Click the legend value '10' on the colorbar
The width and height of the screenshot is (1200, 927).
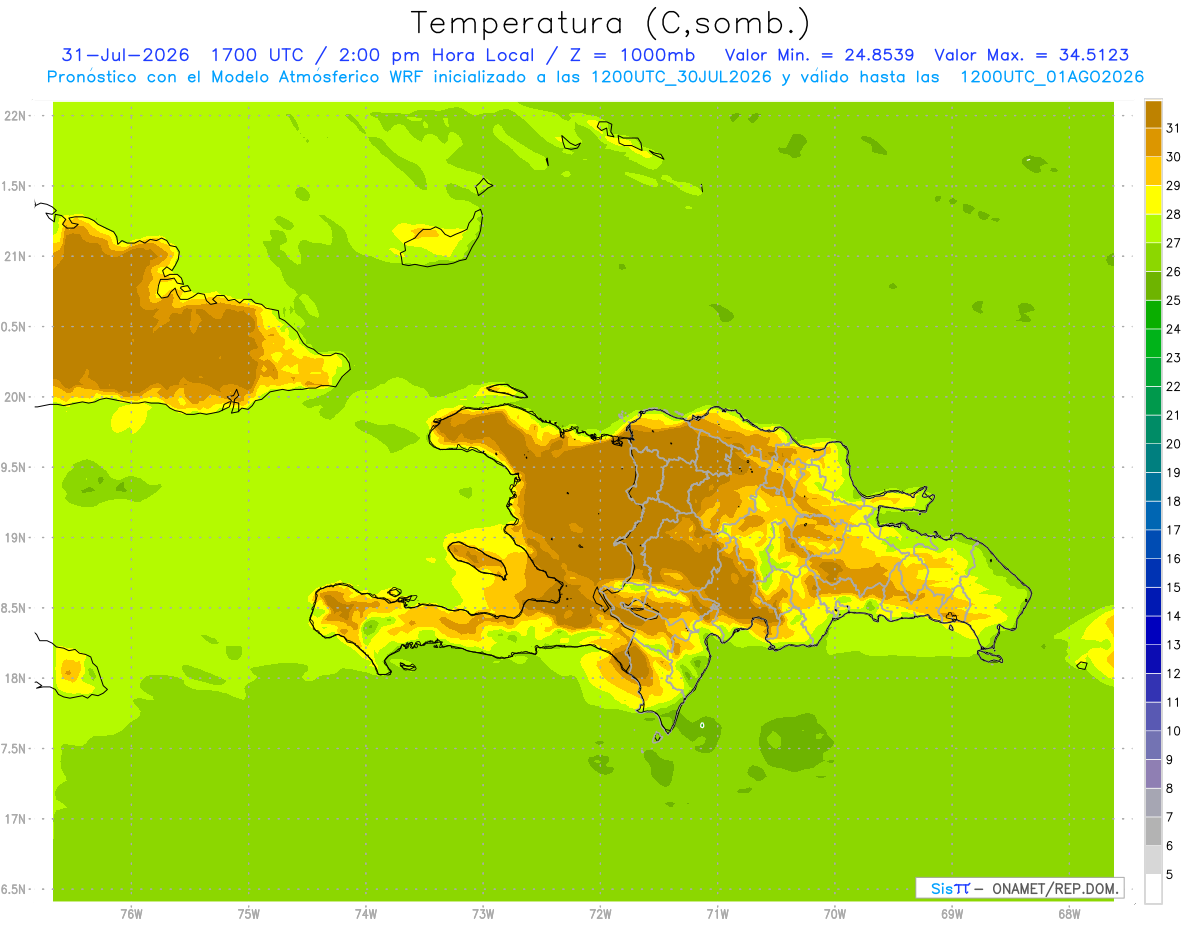(x=1173, y=731)
